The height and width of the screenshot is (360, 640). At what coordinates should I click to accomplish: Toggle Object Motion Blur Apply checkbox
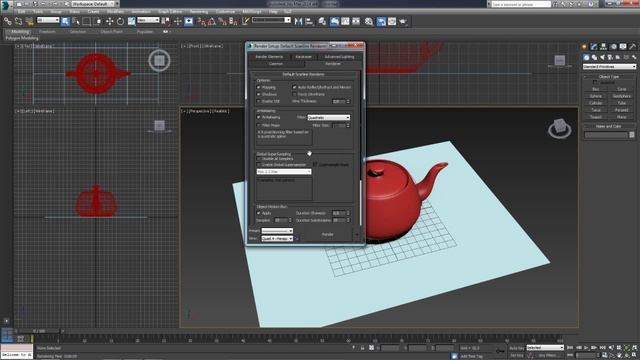point(258,213)
